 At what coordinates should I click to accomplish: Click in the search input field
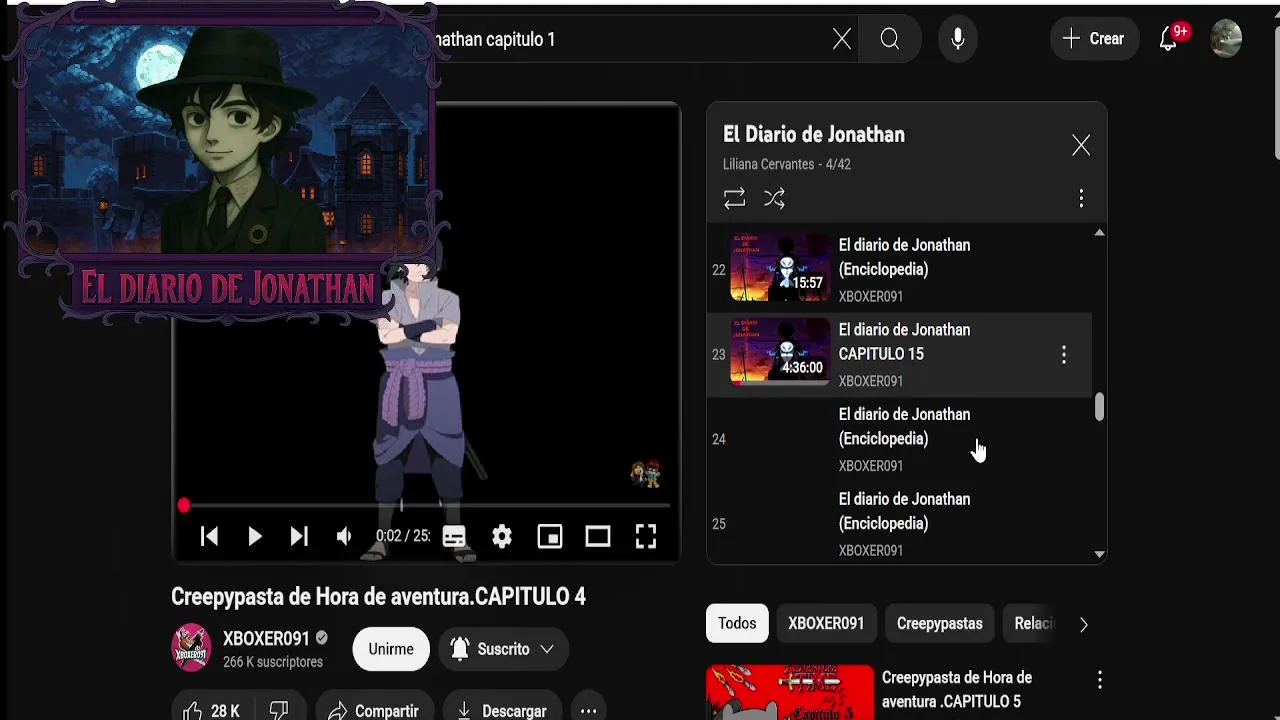tap(630, 39)
